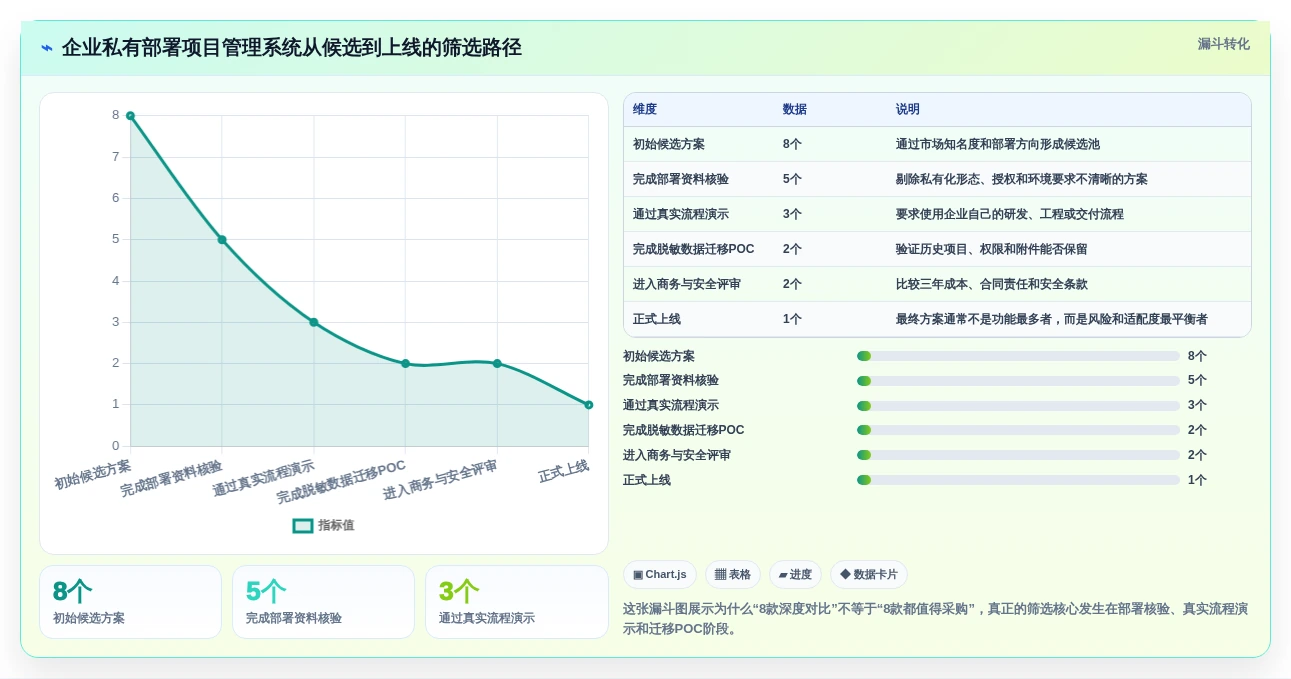Click the 初始候选方案 x-axis label on chart
Image resolution: width=1291 pixels, height=679 pixels.
tap(93, 474)
